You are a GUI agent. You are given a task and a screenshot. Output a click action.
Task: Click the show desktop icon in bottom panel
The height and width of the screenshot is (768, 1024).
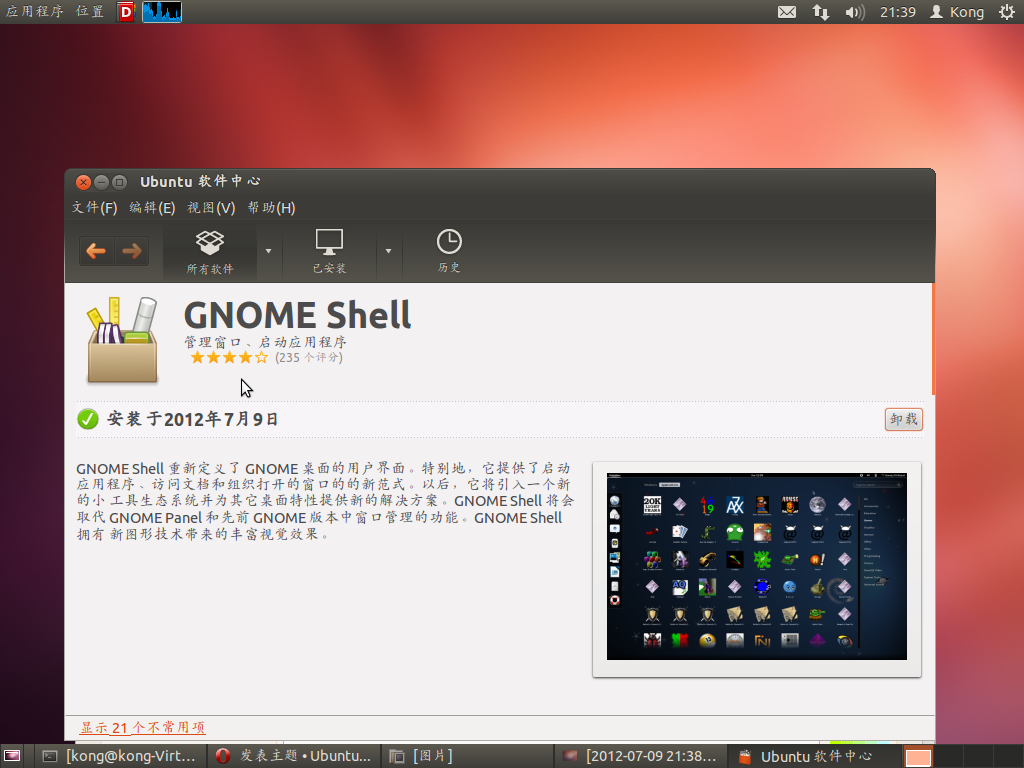point(12,756)
